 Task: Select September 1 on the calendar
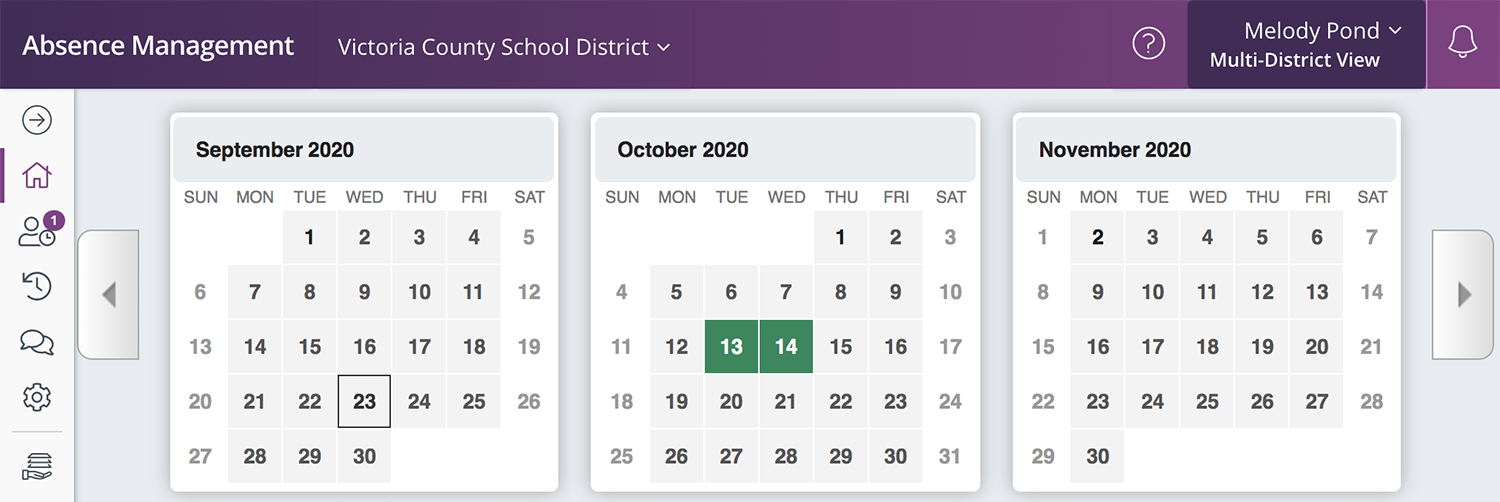310,237
